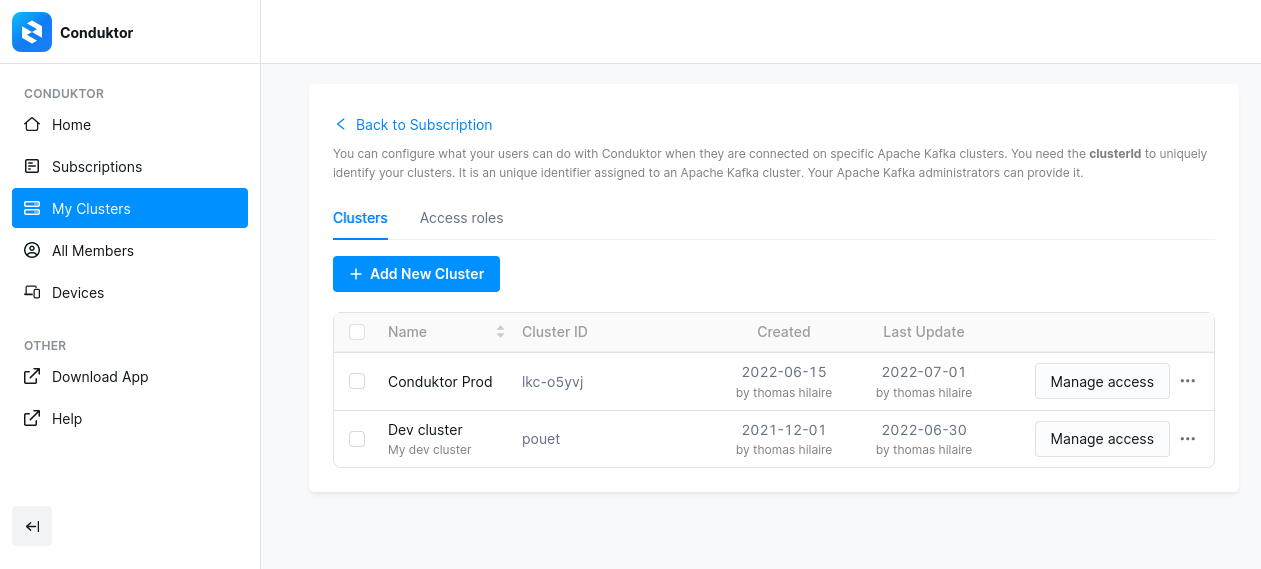Open the Help link in the sidebar
This screenshot has width=1261, height=569.
(130, 419)
